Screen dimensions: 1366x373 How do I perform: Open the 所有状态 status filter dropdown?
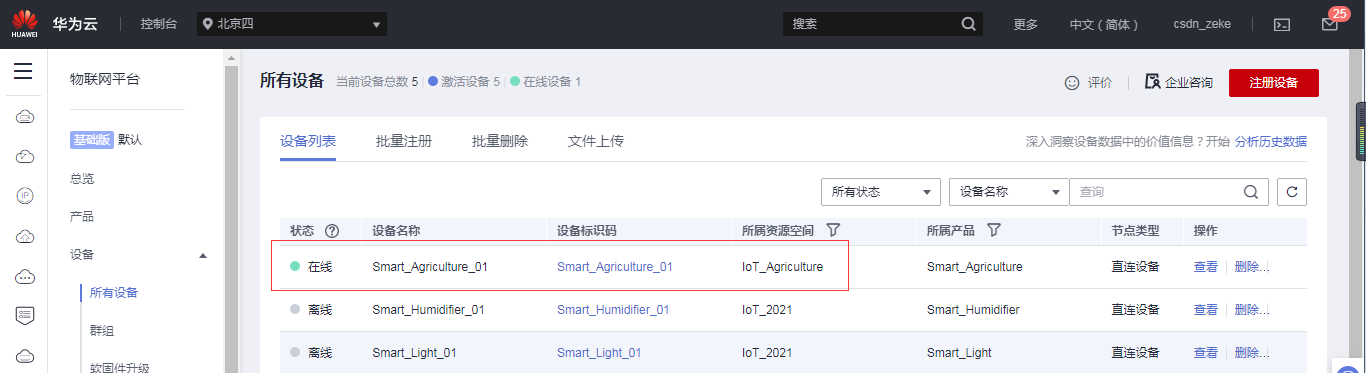881,192
